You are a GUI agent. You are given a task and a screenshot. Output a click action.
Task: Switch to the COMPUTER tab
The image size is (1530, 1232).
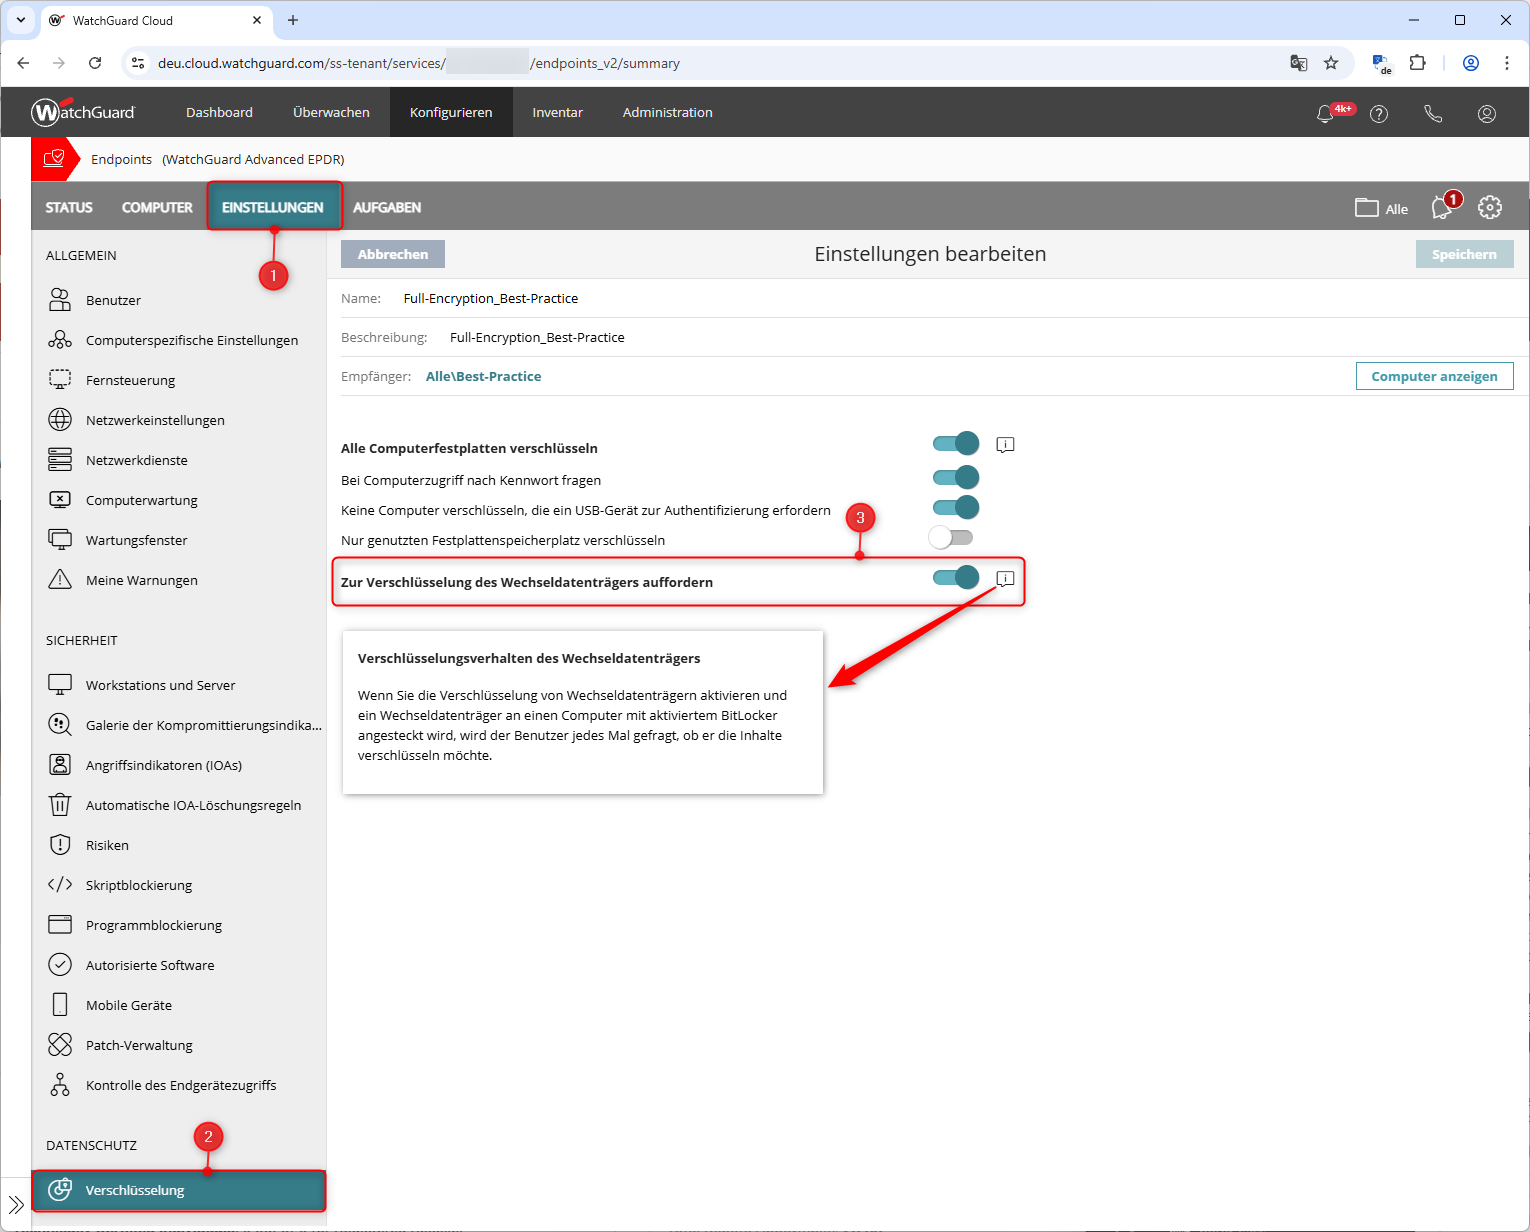[157, 207]
